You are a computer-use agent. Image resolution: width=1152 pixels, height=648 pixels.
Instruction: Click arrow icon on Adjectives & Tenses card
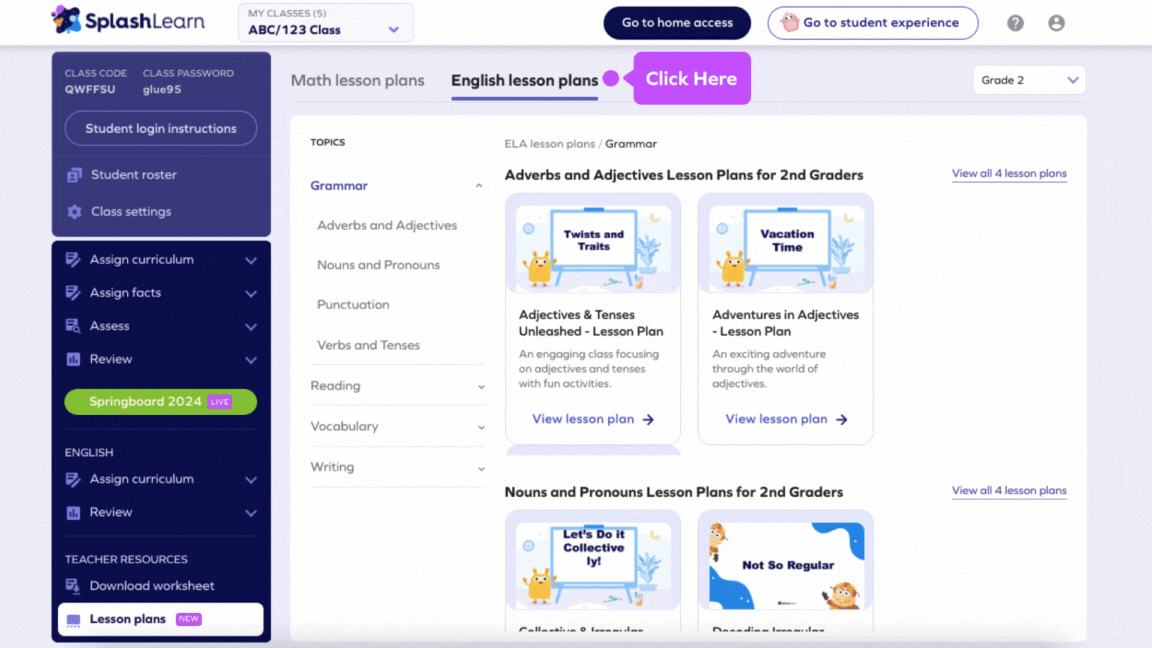click(x=648, y=420)
